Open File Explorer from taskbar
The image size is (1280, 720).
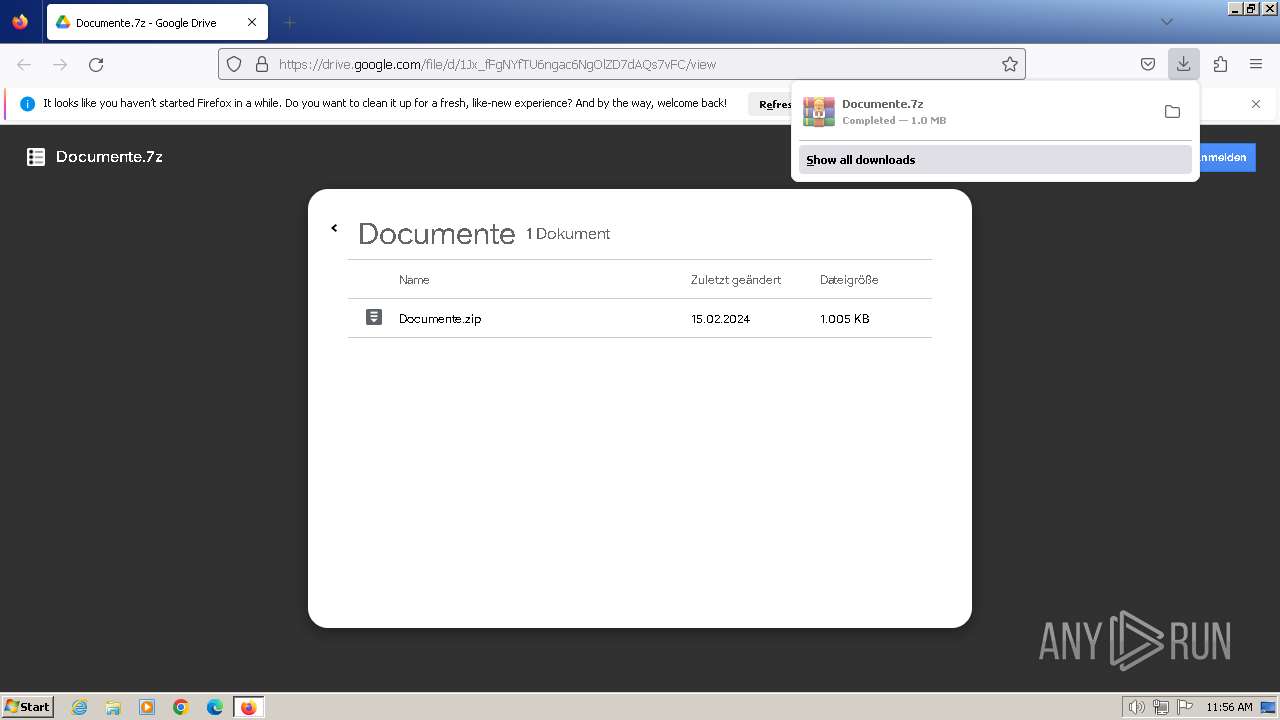(113, 707)
